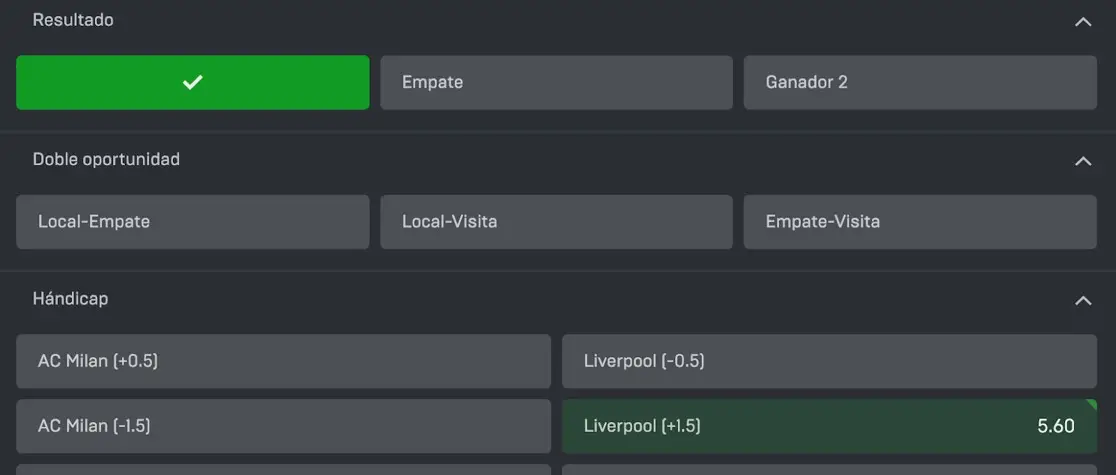The height and width of the screenshot is (475, 1116).
Task: Choose the Empate-Visita double chance option
Action: pyautogui.click(x=920, y=222)
